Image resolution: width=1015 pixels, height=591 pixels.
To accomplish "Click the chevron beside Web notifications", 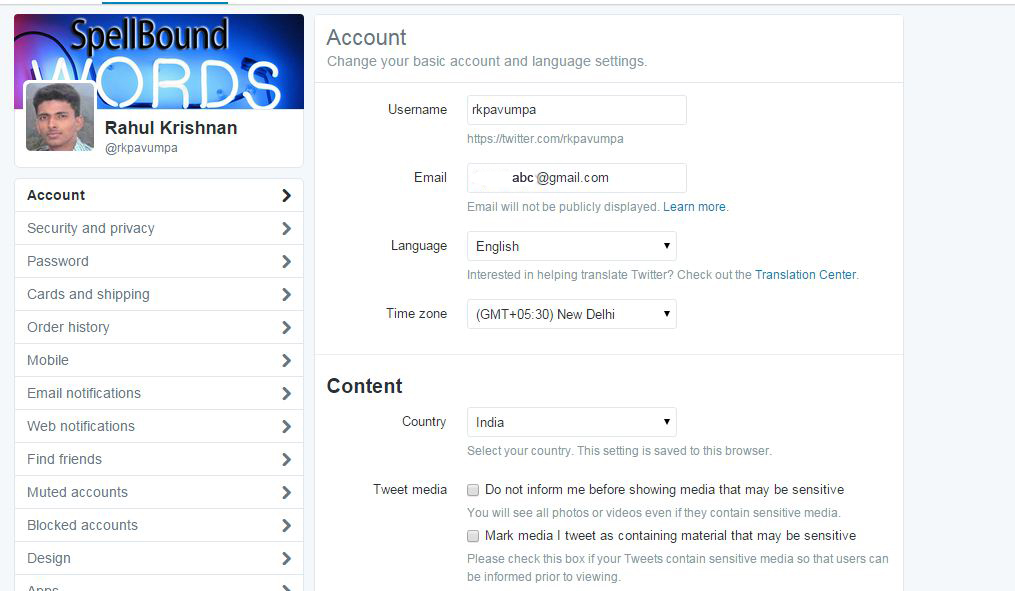I will tap(286, 427).
